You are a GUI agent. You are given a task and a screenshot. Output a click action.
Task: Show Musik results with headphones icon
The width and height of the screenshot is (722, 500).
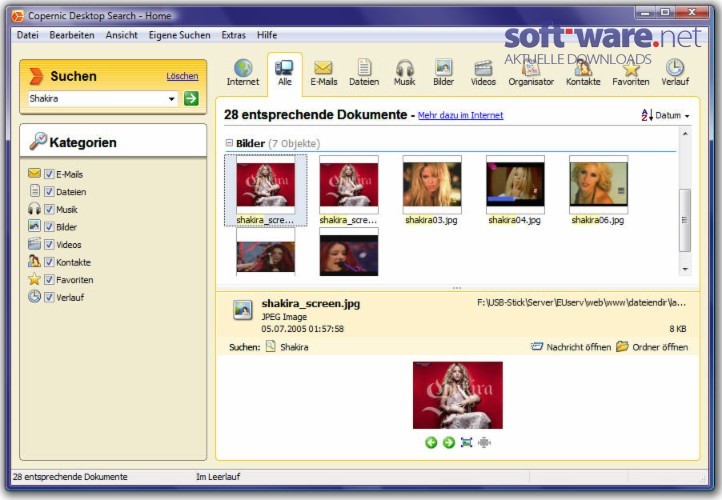405,73
